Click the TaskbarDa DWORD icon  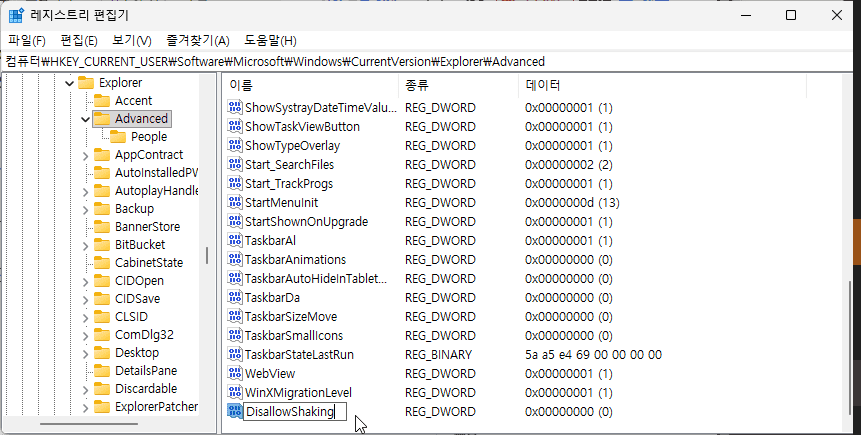coord(235,297)
